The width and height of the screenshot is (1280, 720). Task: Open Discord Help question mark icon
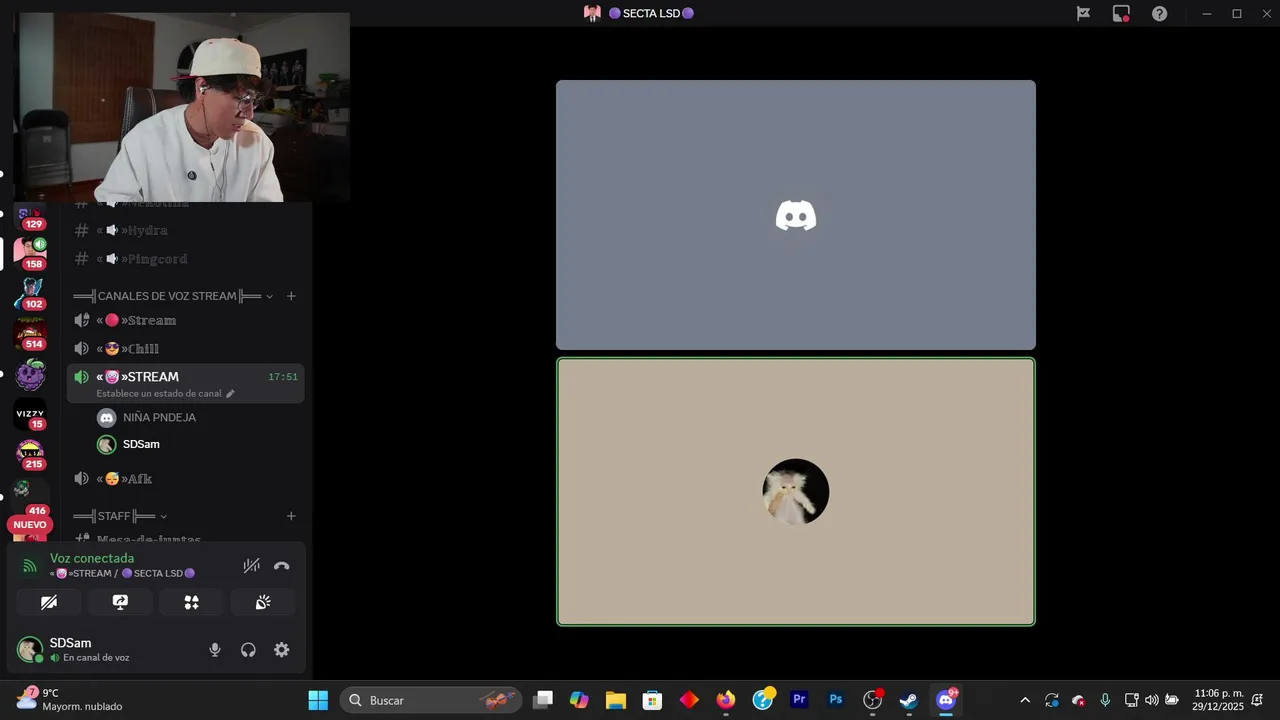(x=1159, y=13)
